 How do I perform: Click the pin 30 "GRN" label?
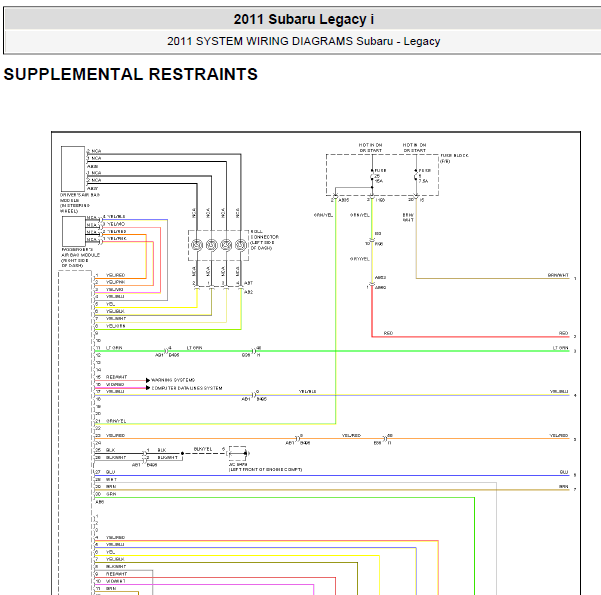[111, 494]
